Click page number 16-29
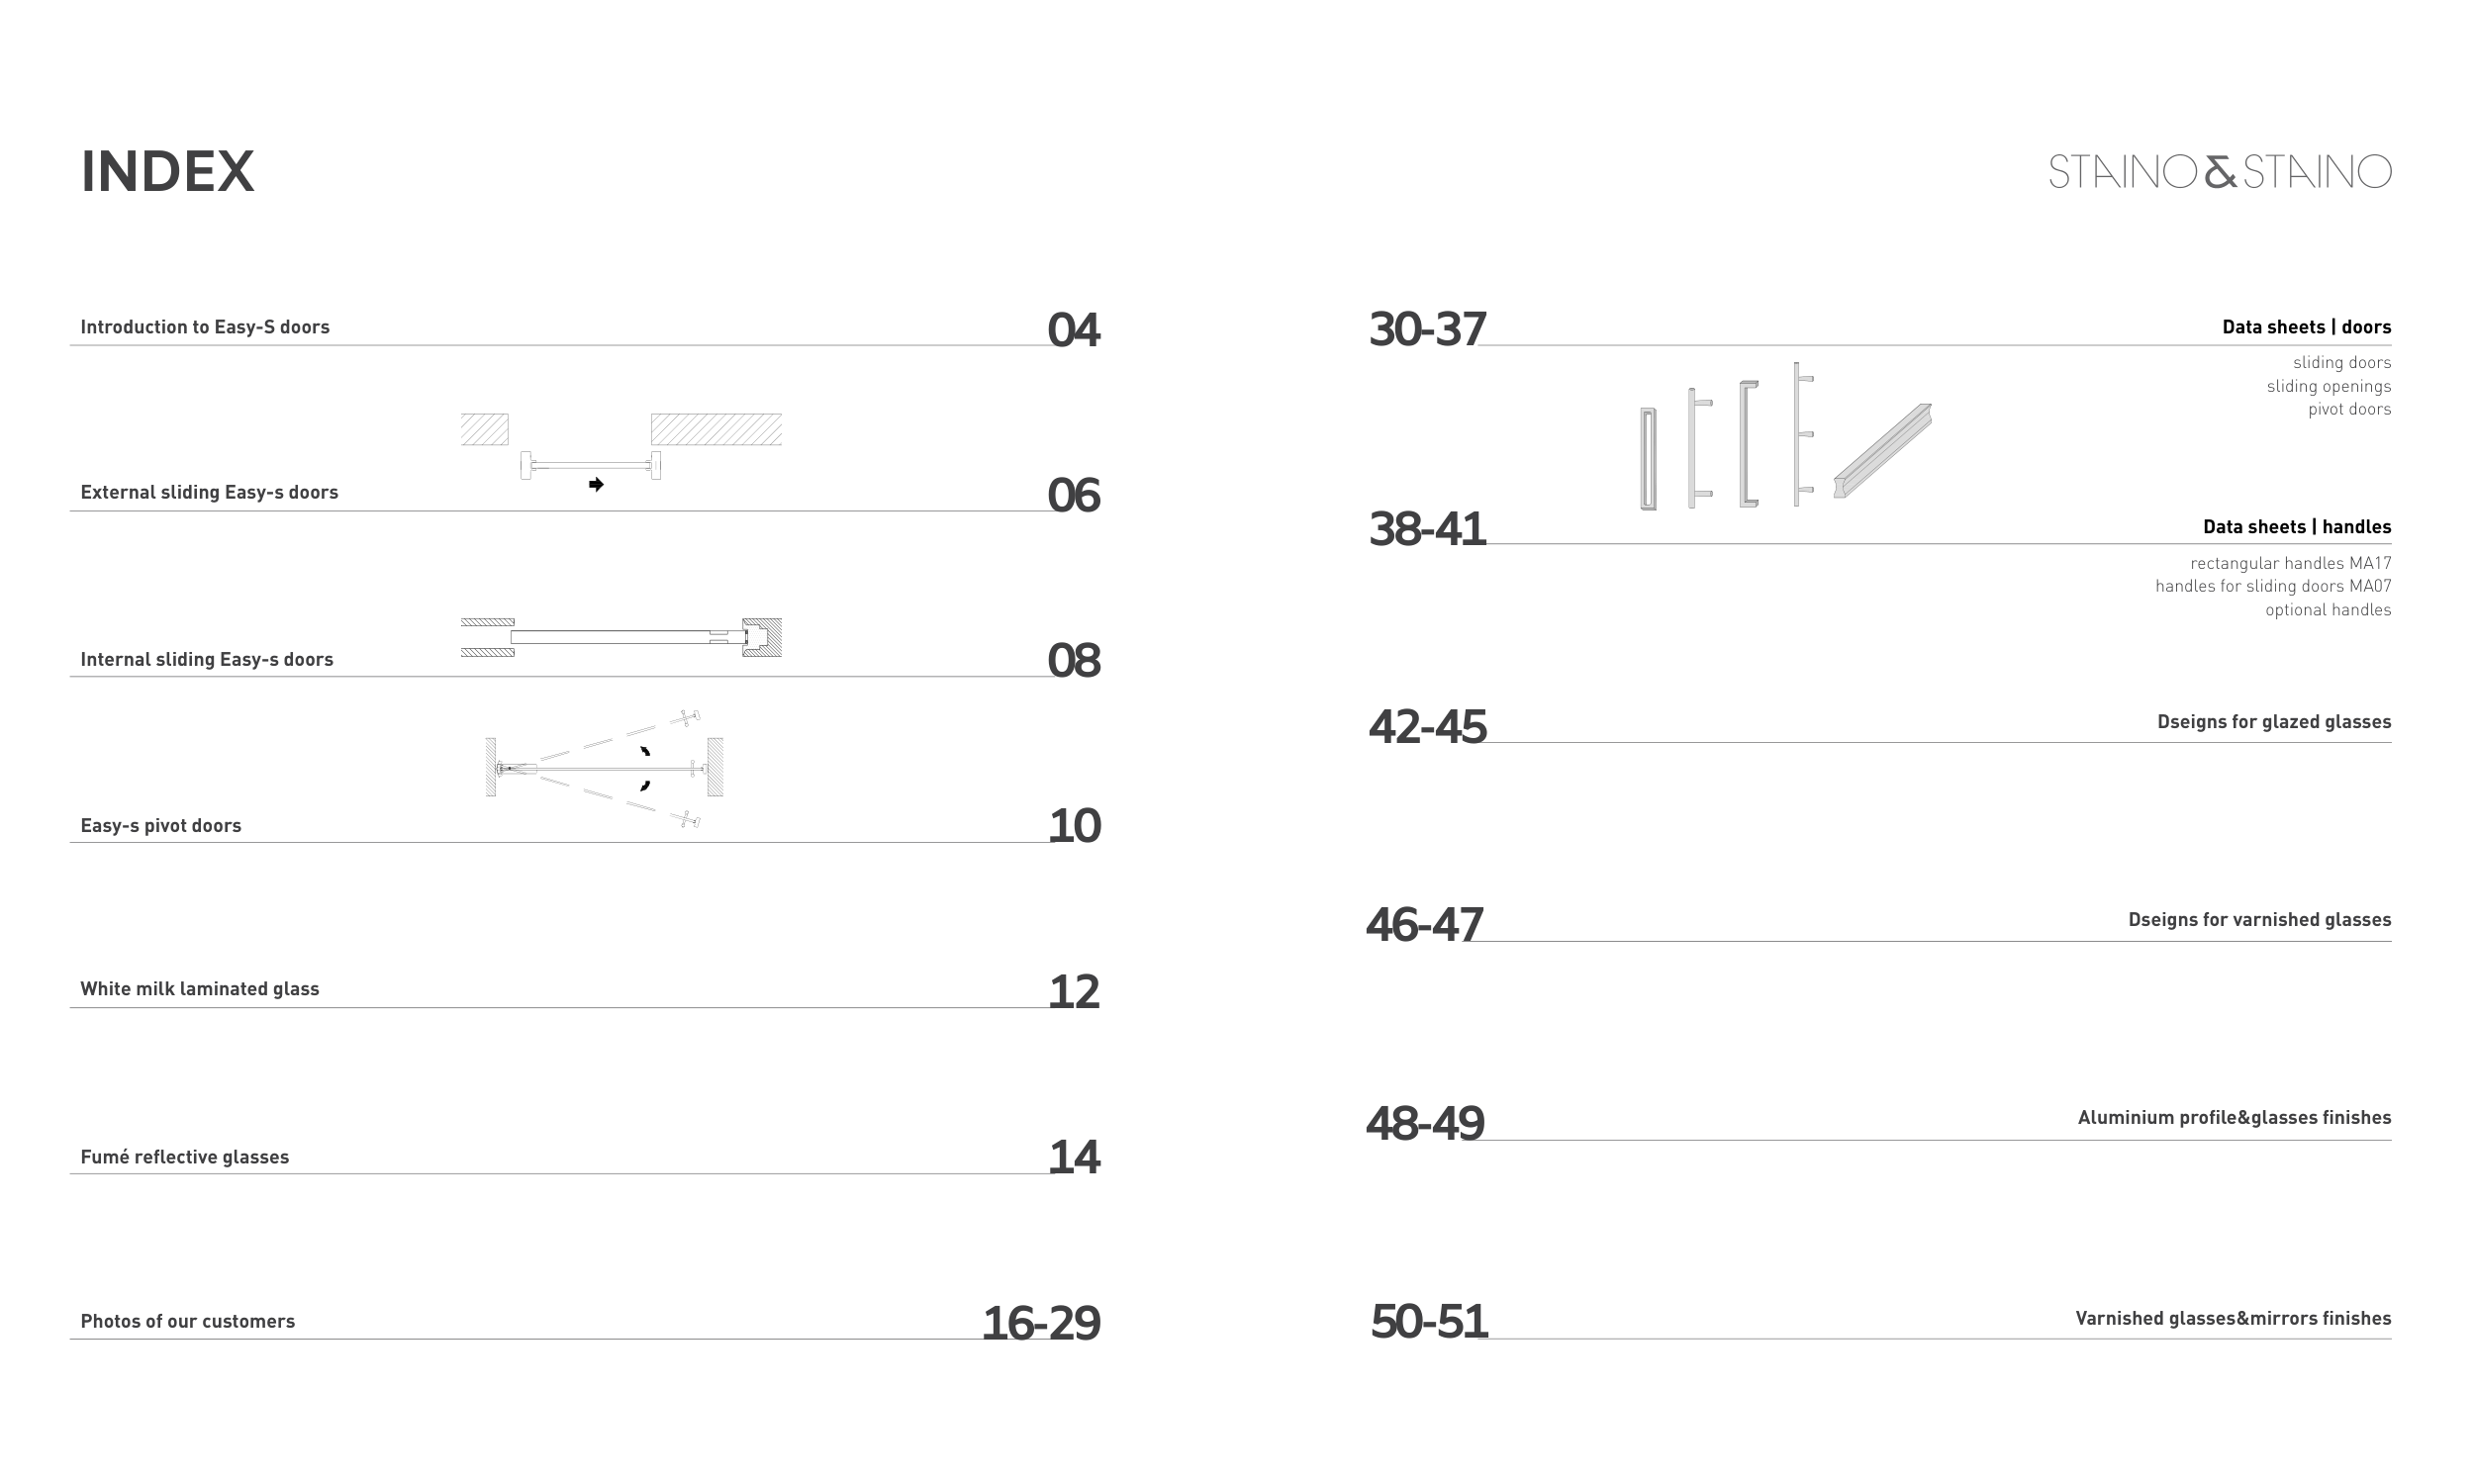Image resolution: width=2474 pixels, height=1484 pixels. click(1040, 1323)
